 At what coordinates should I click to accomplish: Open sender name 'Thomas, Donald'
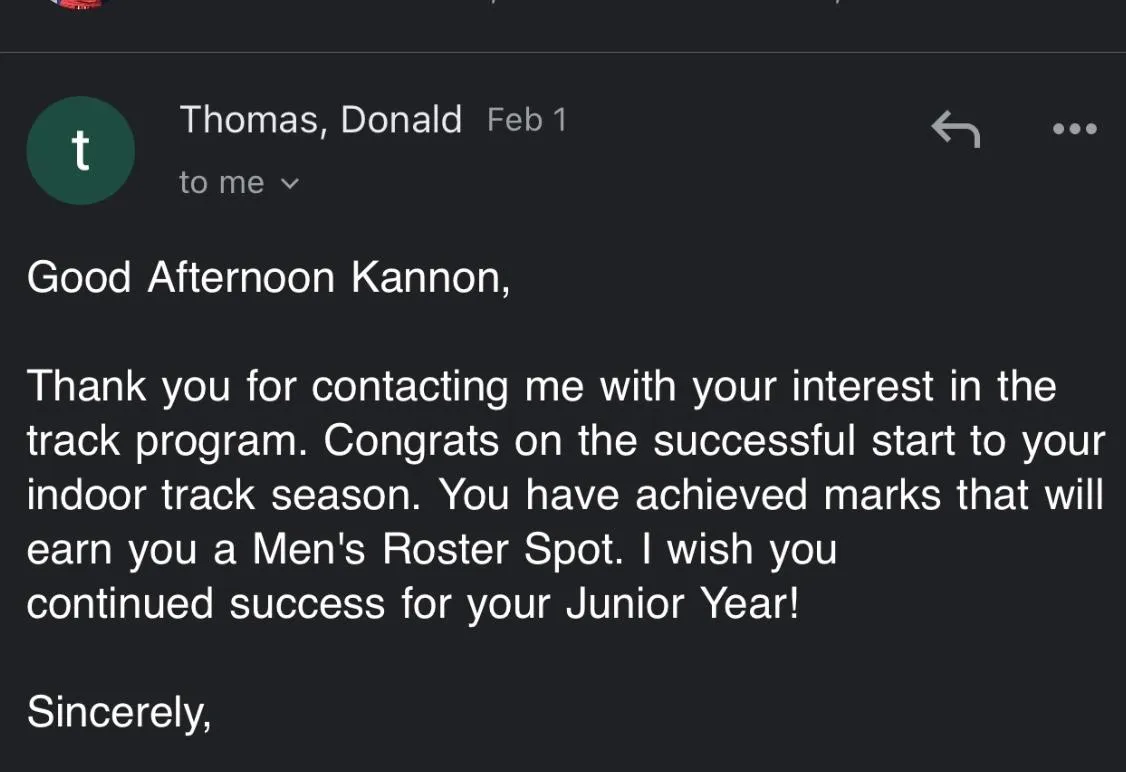point(320,119)
